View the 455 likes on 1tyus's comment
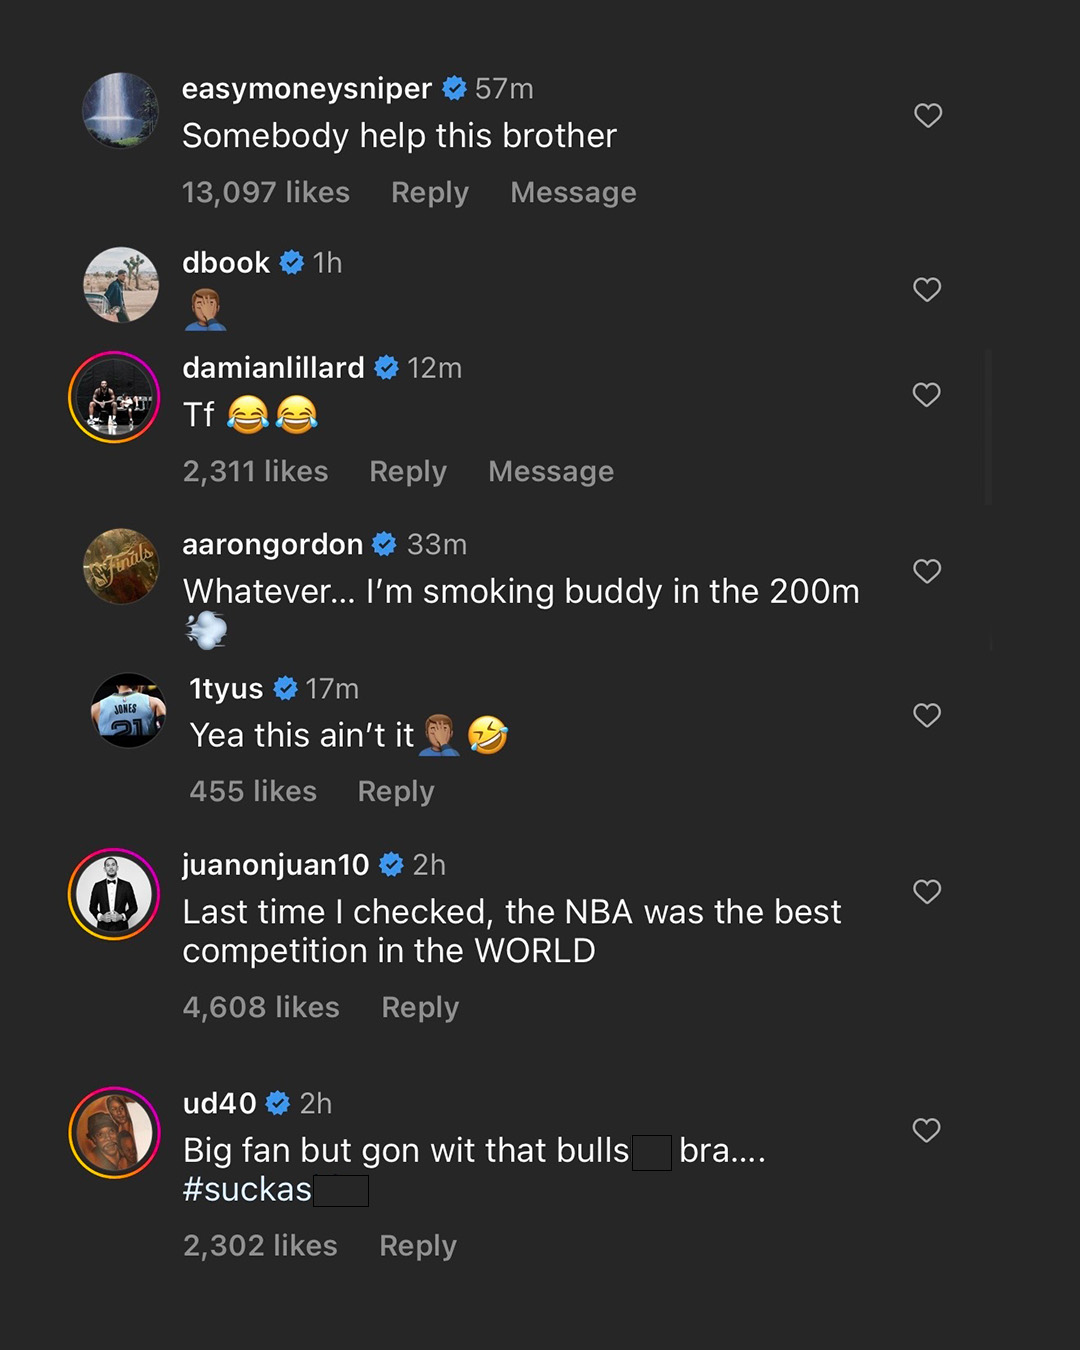1080x1350 pixels. tap(253, 791)
